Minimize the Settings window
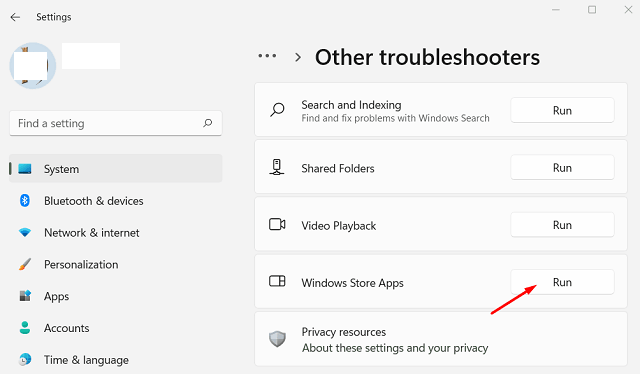This screenshot has width=640, height=374. click(556, 9)
